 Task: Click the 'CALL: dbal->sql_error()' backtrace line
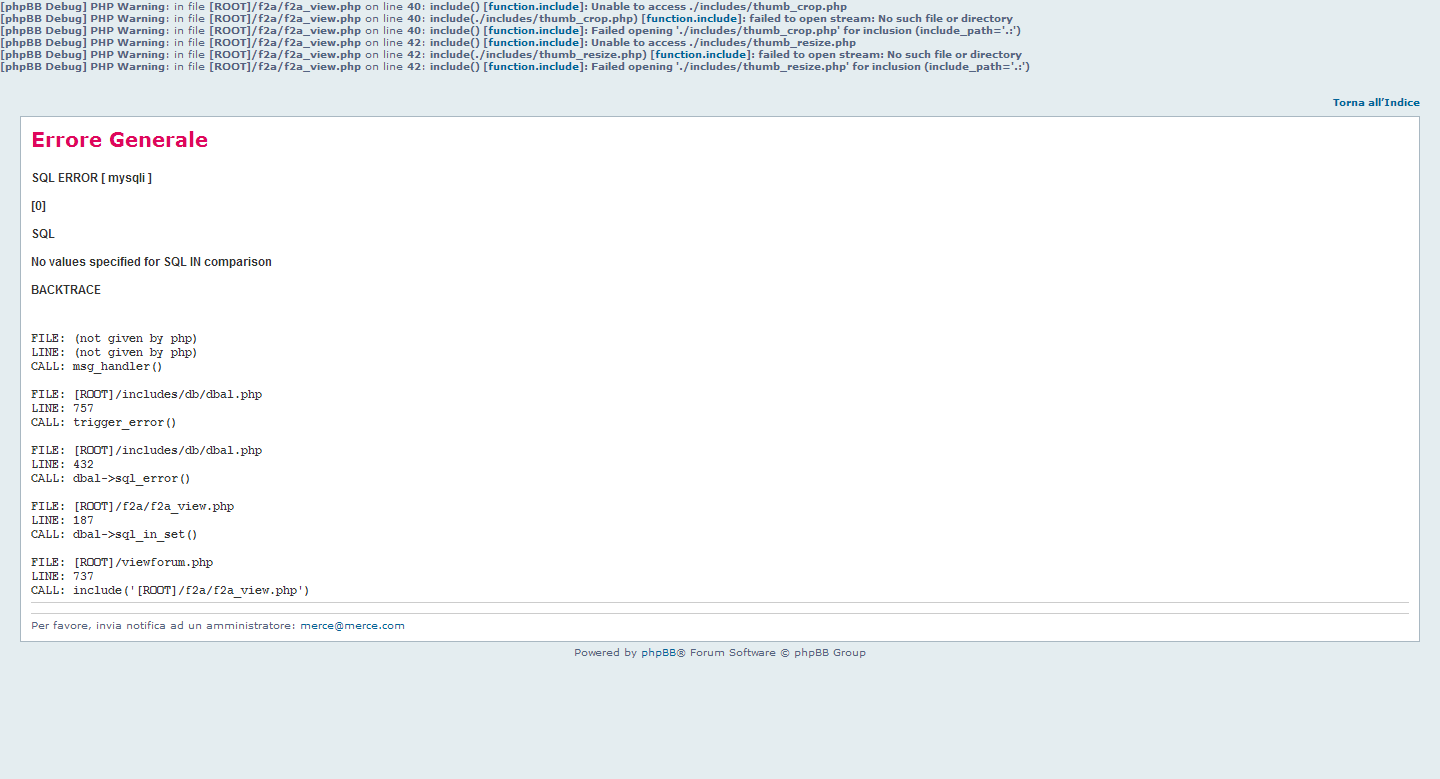[x=111, y=479]
